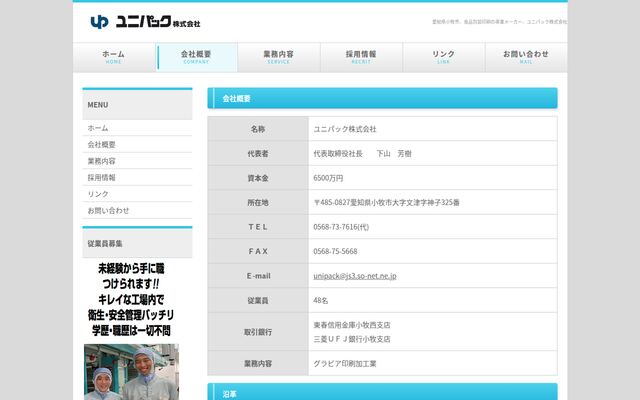Viewport: 640px width, 400px height.
Task: Click the 従業員募集 sidebar heading
Action: click(137, 243)
